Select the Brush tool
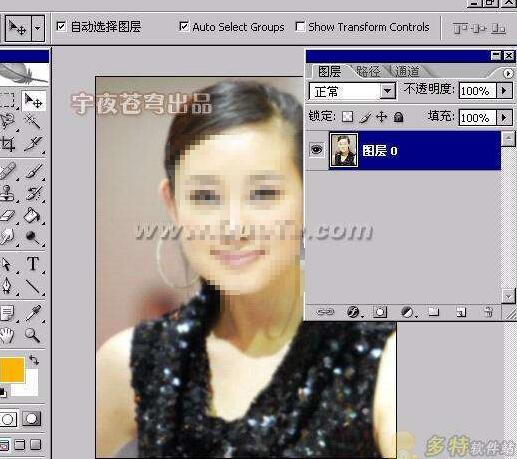The width and height of the screenshot is (517, 459). coord(33,171)
